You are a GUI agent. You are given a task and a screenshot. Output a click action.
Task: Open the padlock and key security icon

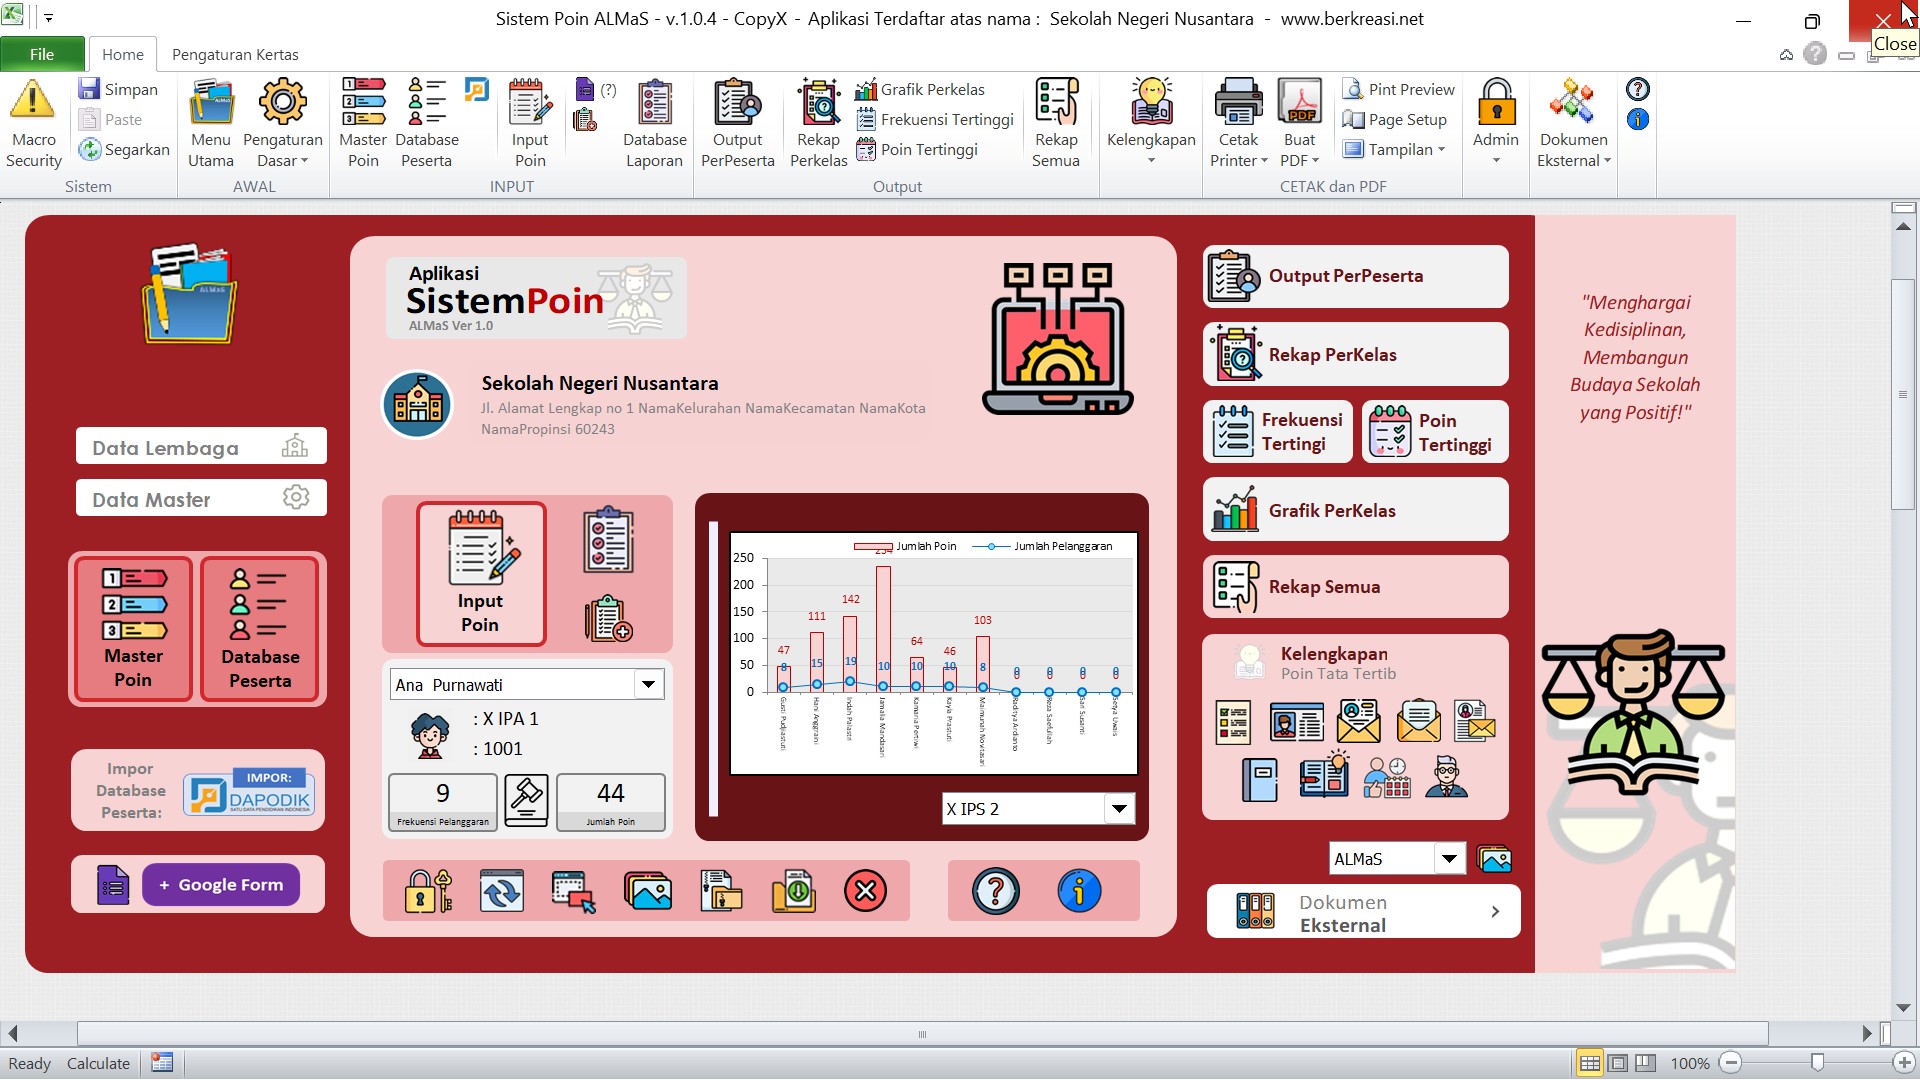click(428, 890)
